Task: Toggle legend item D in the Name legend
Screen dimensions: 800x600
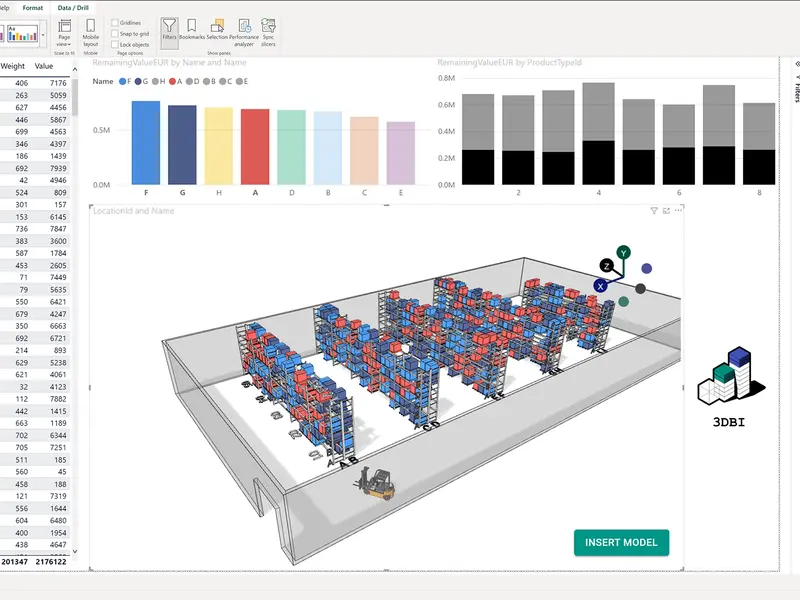Action: pos(192,82)
